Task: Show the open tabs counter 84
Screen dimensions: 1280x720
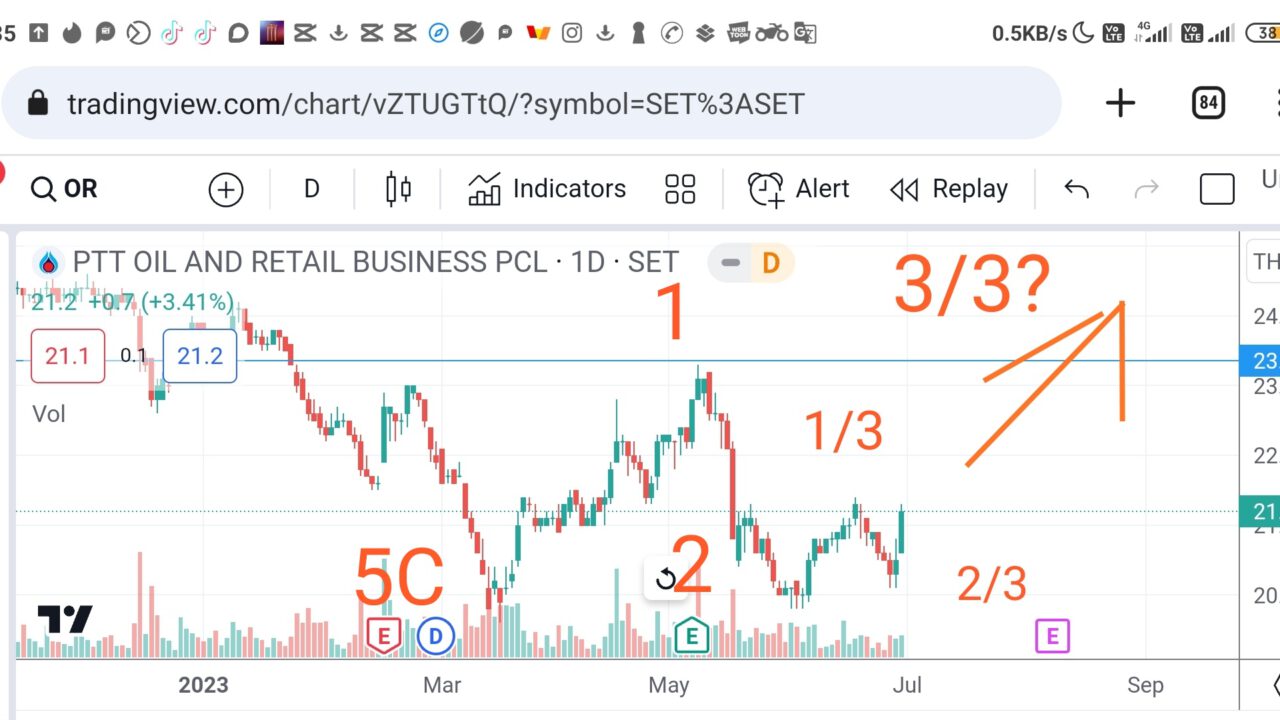Action: pyautogui.click(x=1209, y=103)
